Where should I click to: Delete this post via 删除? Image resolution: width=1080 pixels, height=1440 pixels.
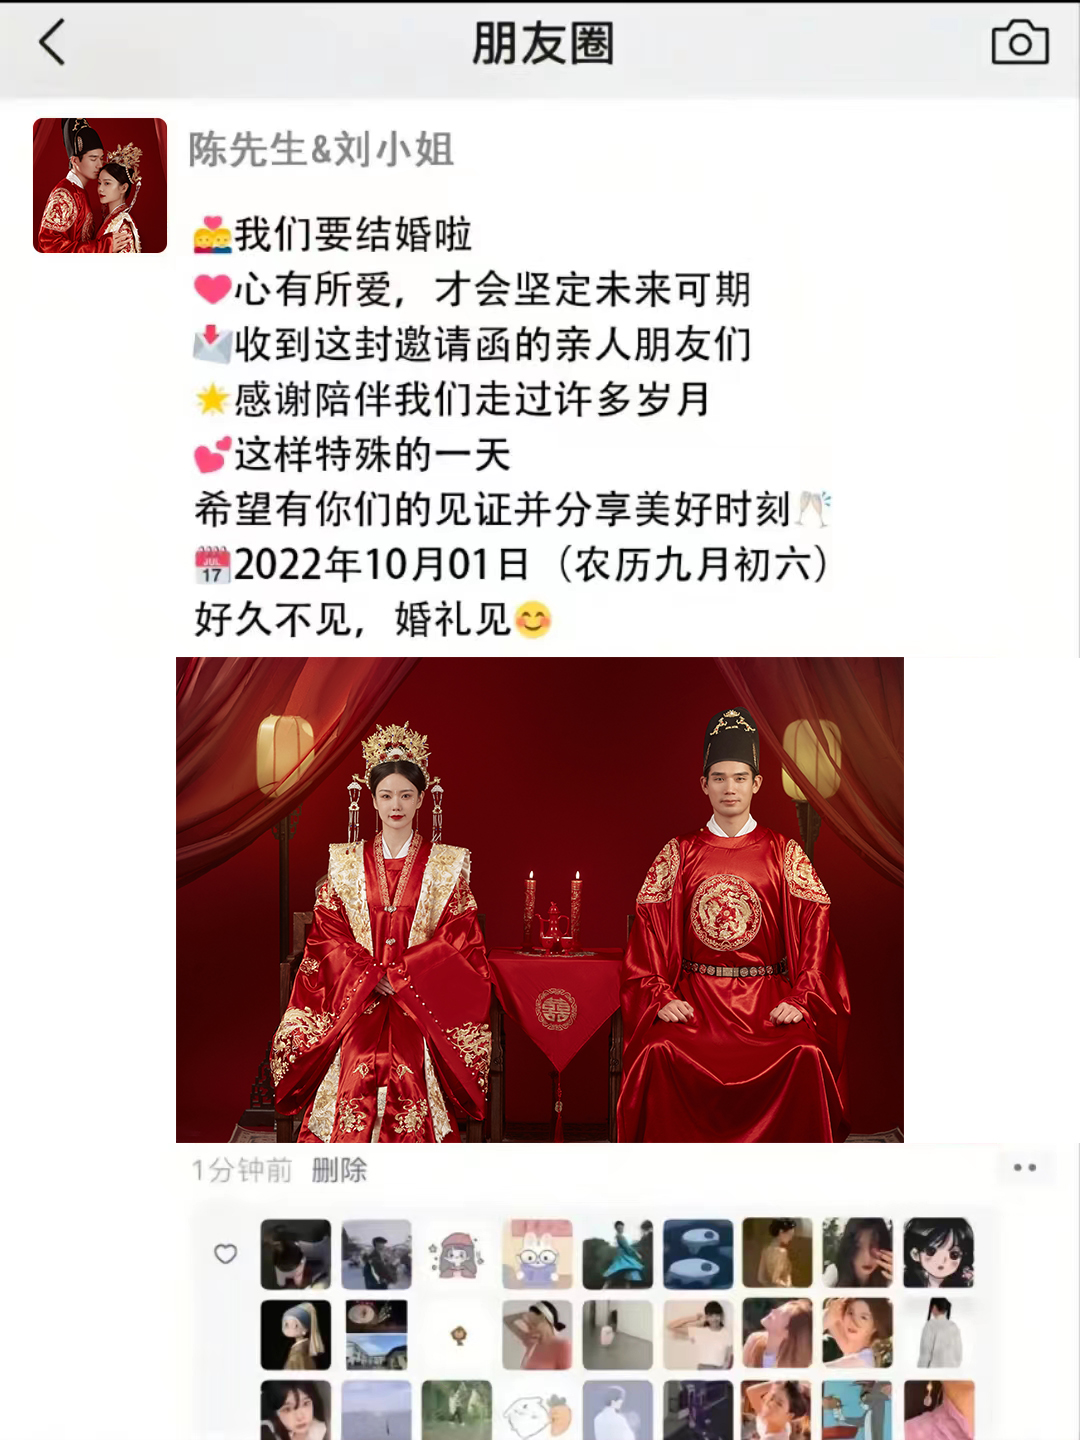339,1170
